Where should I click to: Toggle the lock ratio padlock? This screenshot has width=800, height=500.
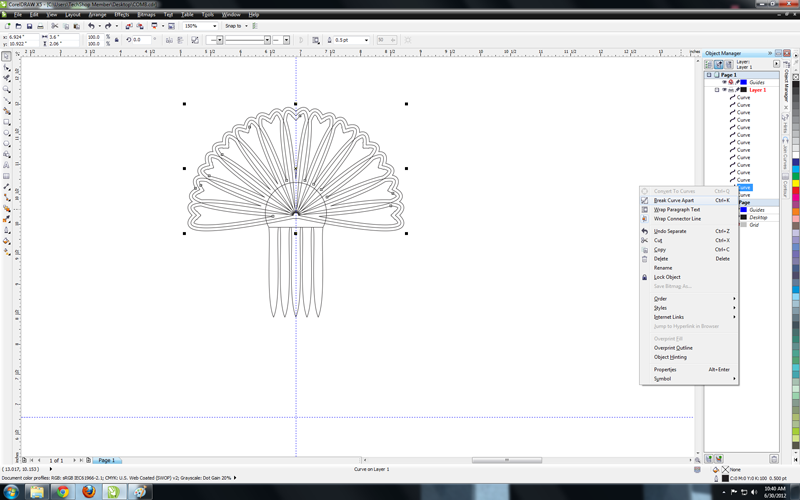(117, 40)
